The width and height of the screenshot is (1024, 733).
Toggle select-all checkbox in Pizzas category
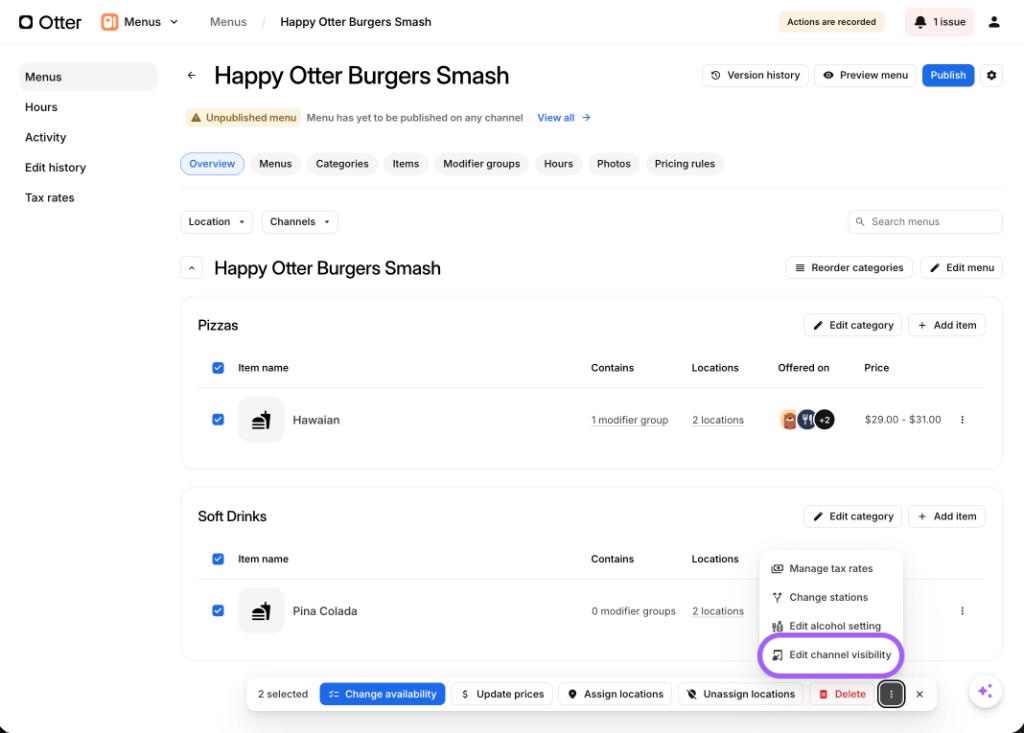point(218,368)
